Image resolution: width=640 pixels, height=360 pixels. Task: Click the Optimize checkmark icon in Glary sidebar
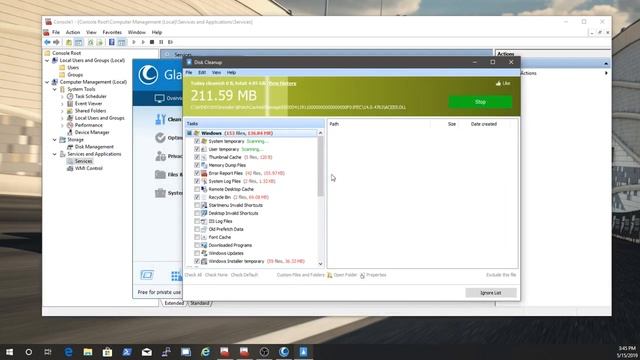point(160,138)
